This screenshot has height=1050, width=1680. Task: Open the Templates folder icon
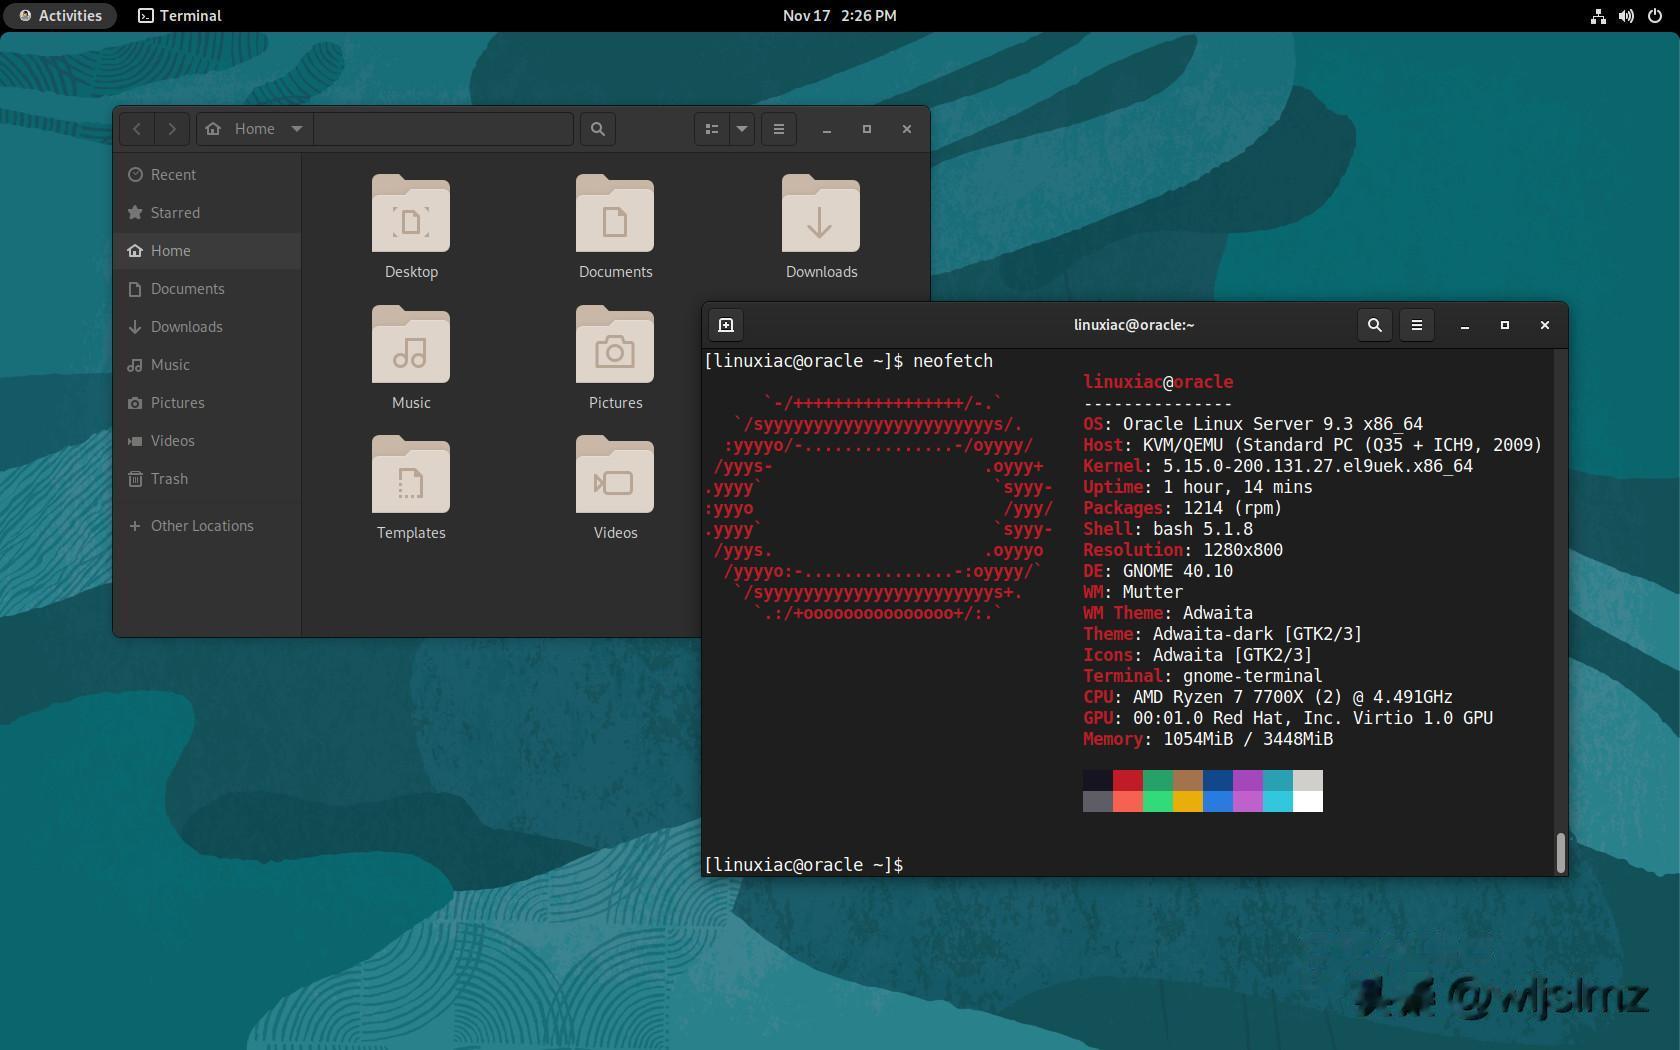pyautogui.click(x=411, y=476)
